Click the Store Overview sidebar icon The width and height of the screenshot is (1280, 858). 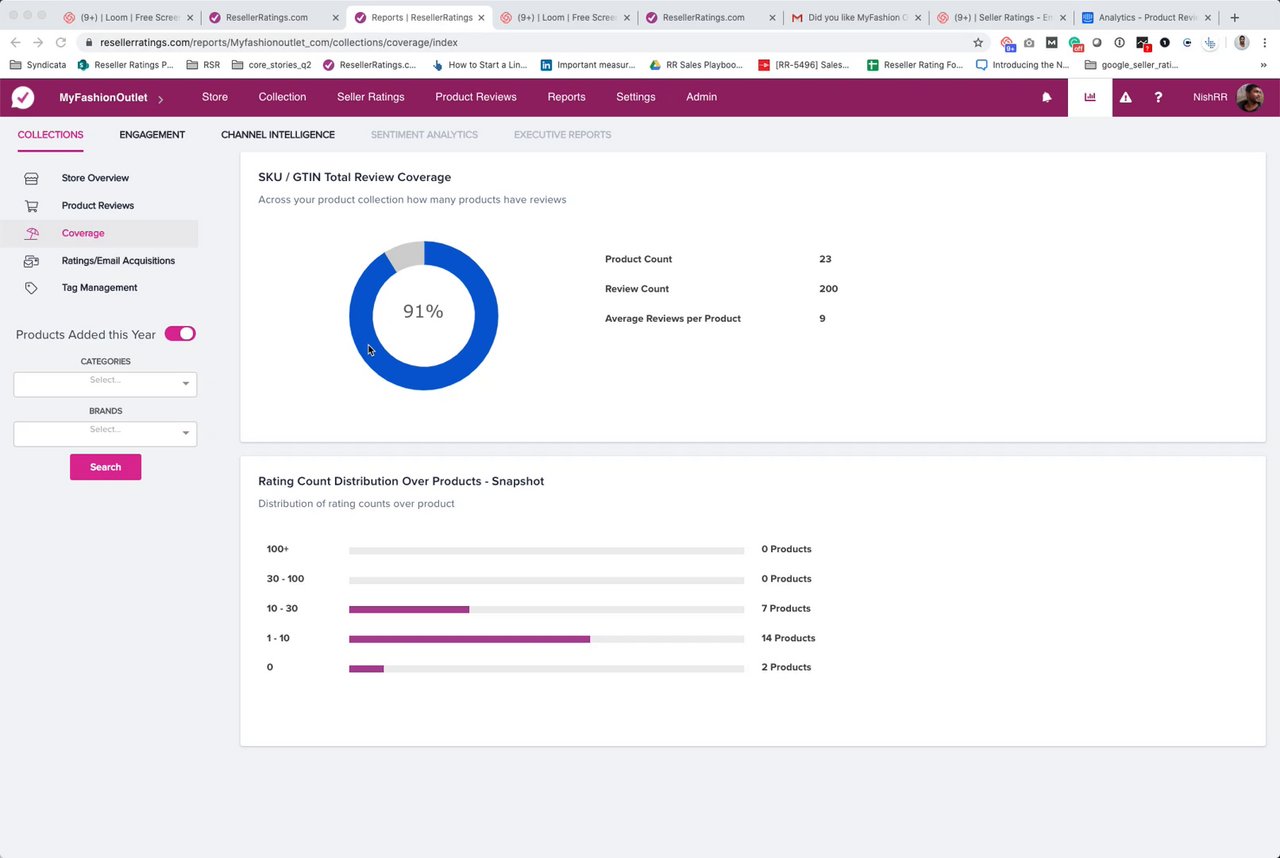pos(31,178)
